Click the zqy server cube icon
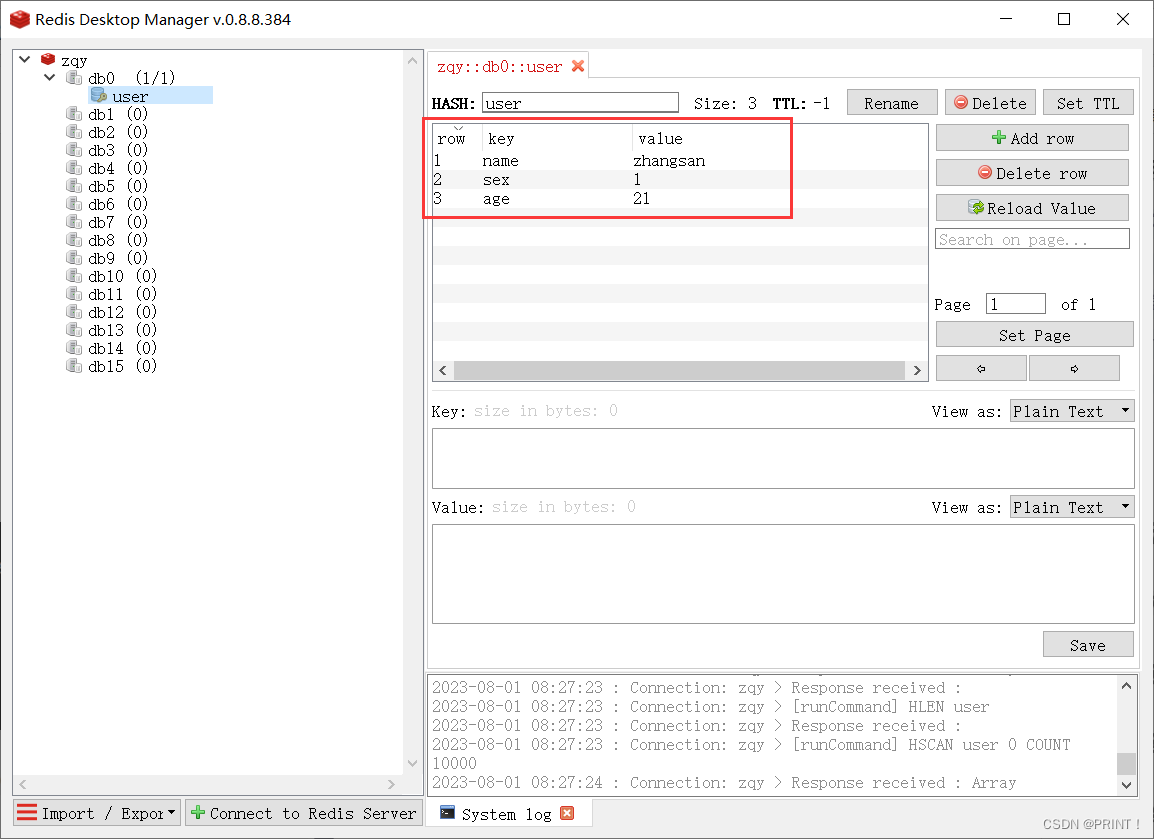 tap(47, 58)
